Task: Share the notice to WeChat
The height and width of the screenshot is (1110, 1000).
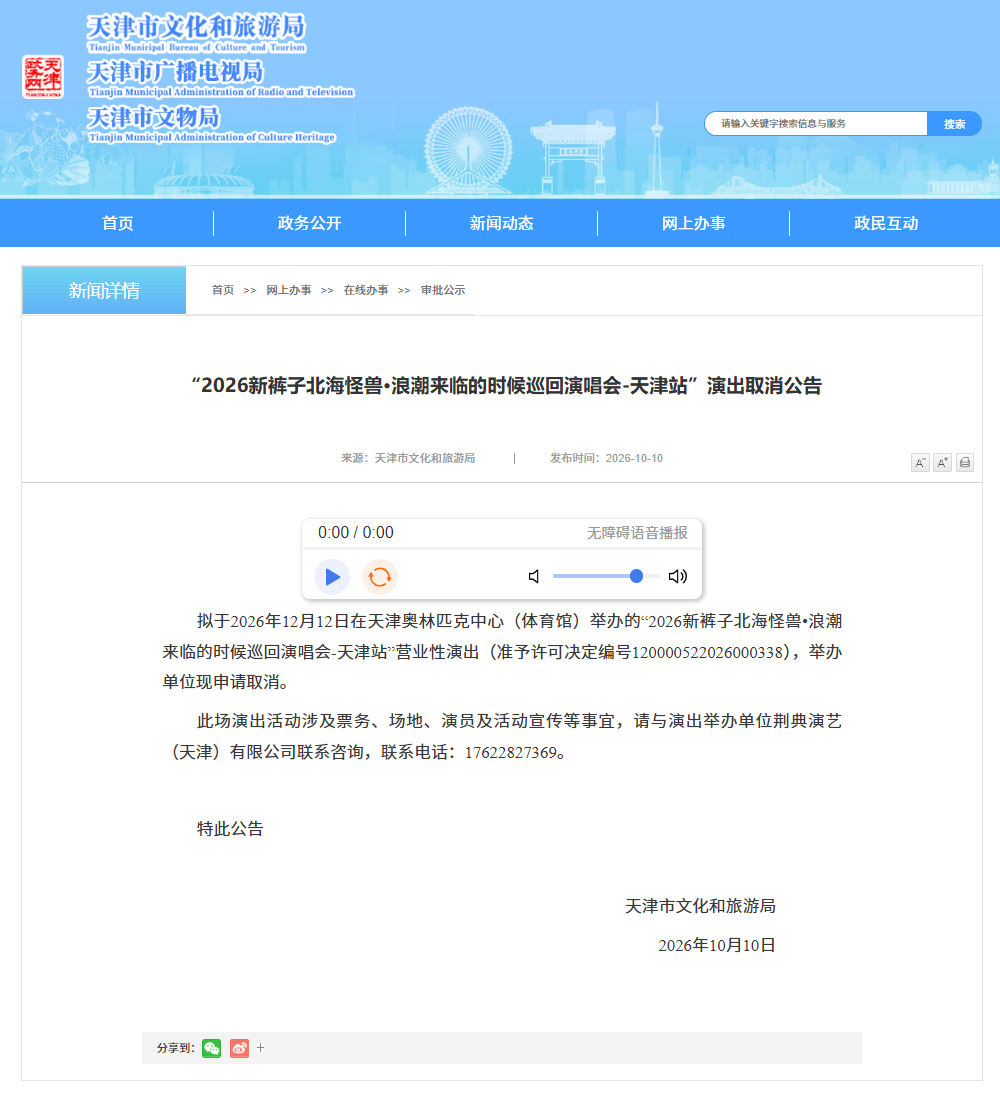Action: pyautogui.click(x=212, y=1048)
